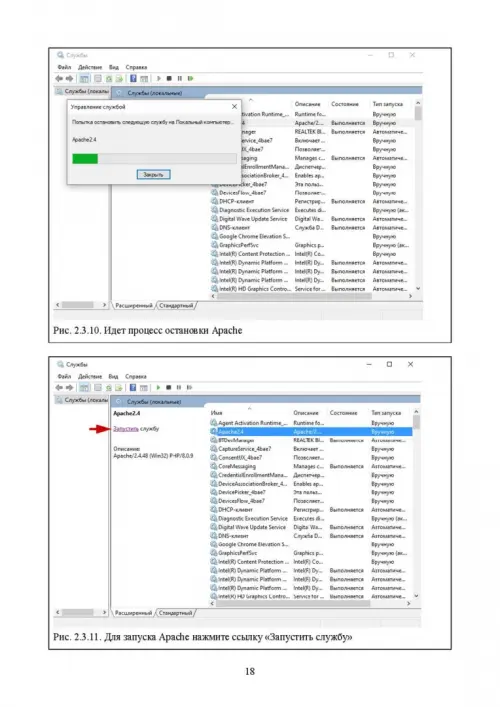Open the Файл menu in the Fig. 2.3.10 window

64,67
